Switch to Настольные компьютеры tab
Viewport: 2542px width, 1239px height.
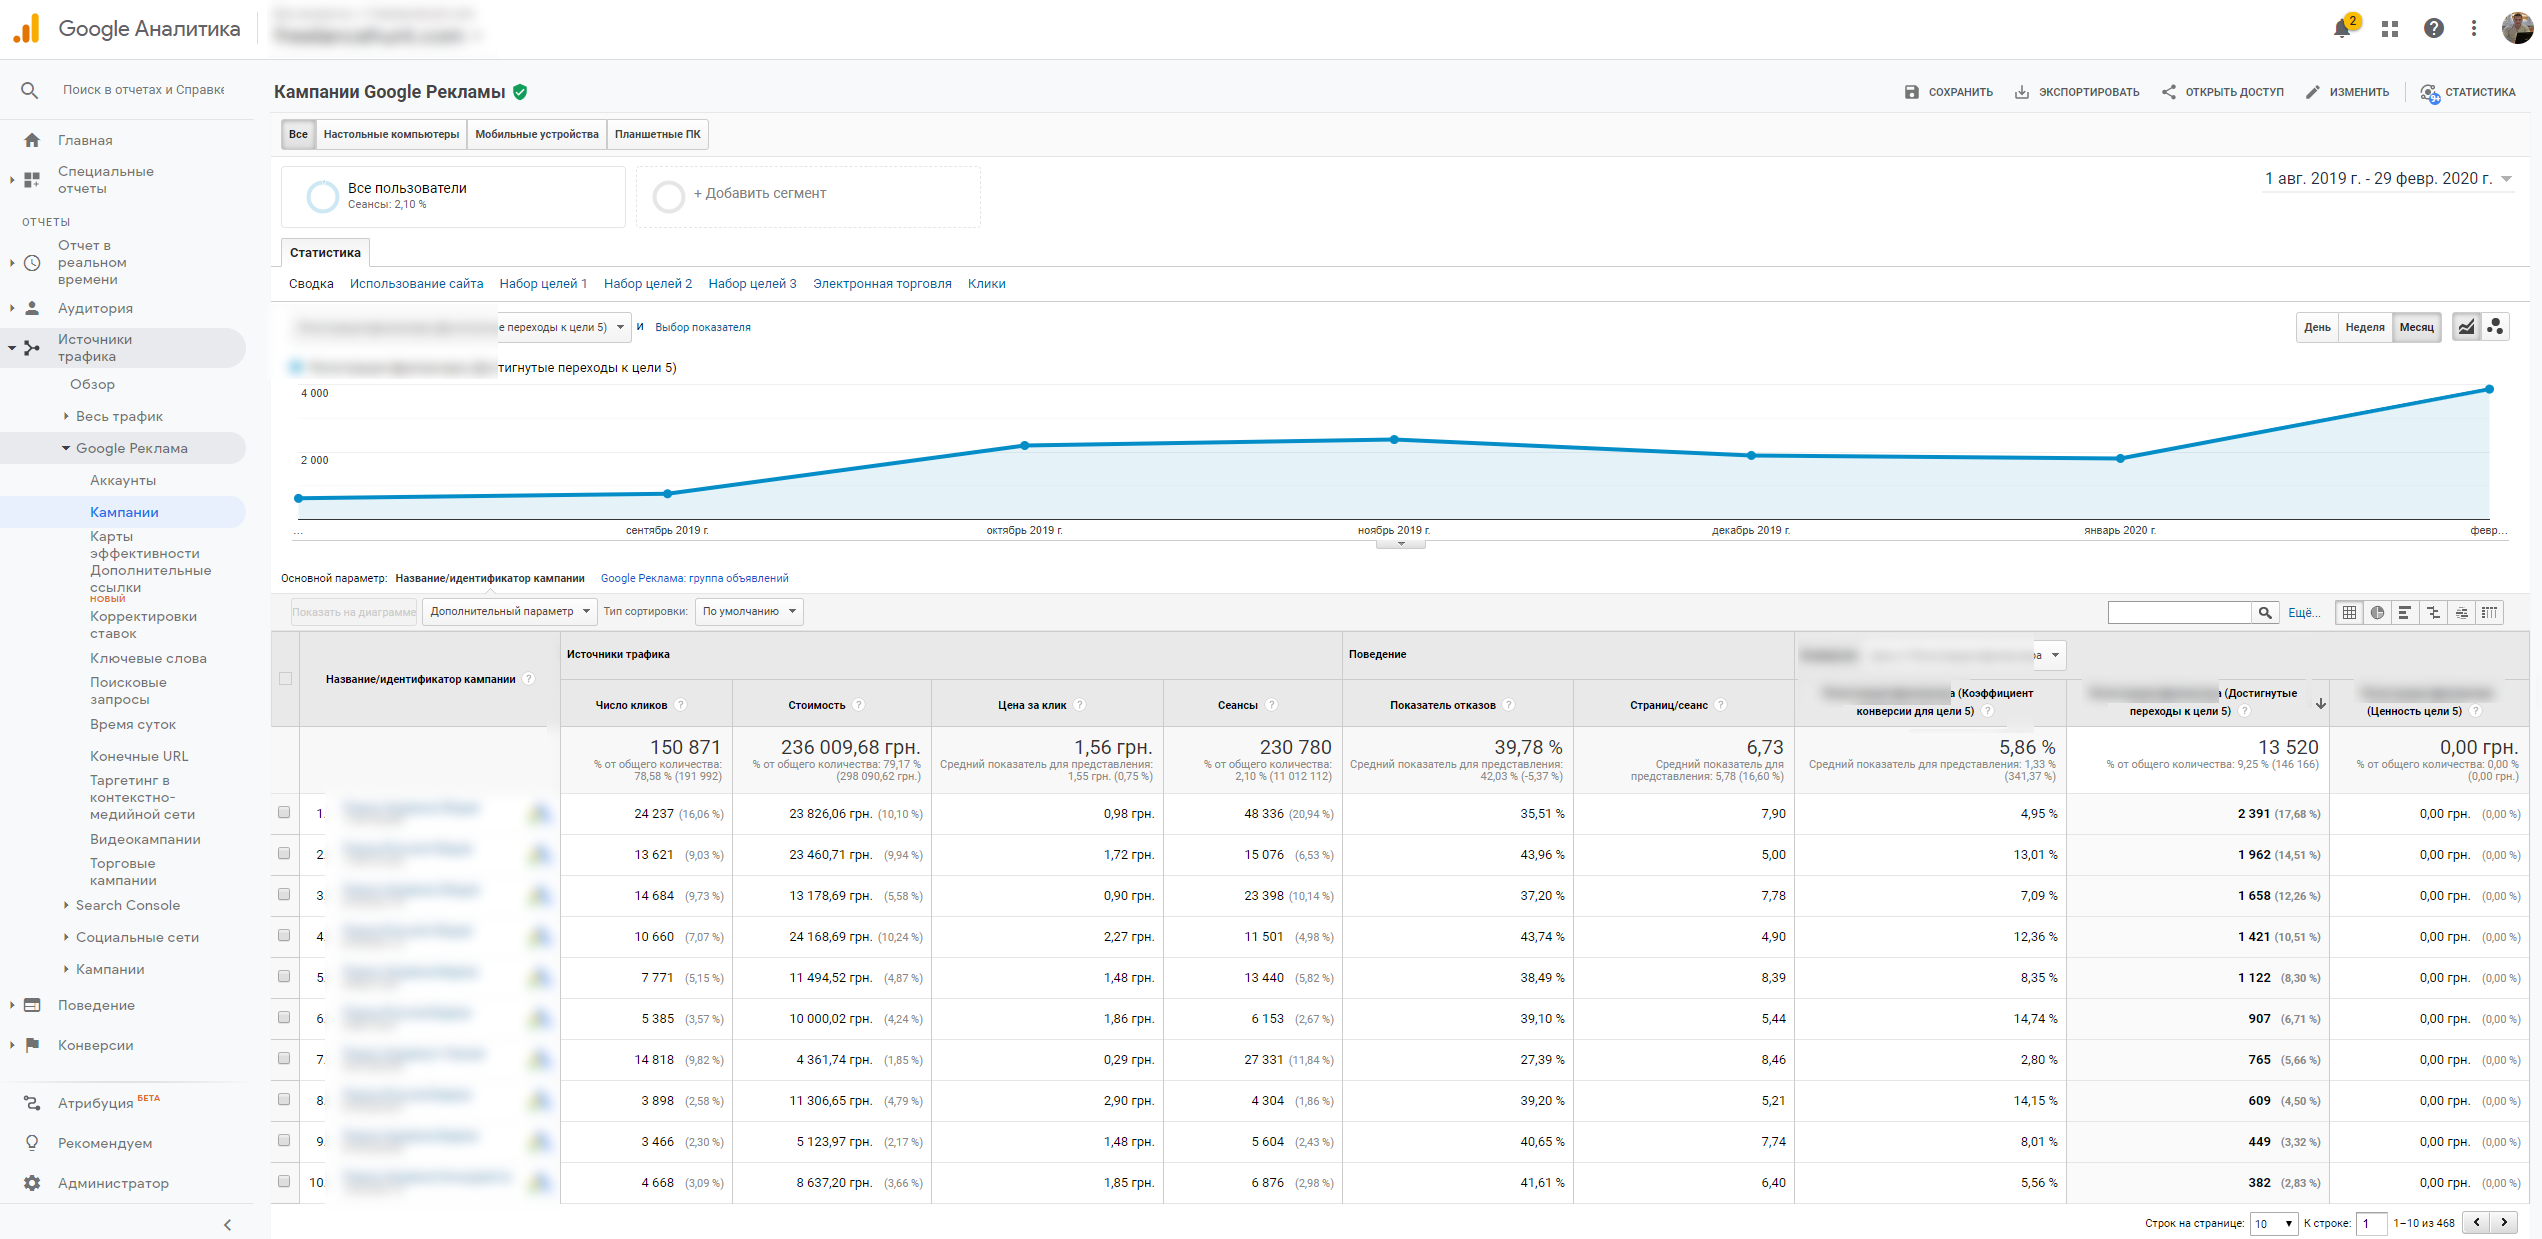[x=391, y=135]
